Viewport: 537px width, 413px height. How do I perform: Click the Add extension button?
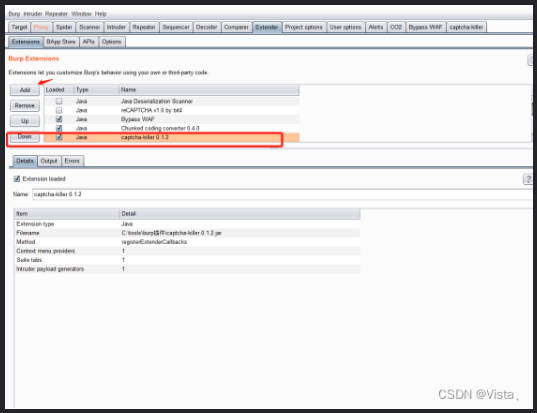(x=25, y=90)
